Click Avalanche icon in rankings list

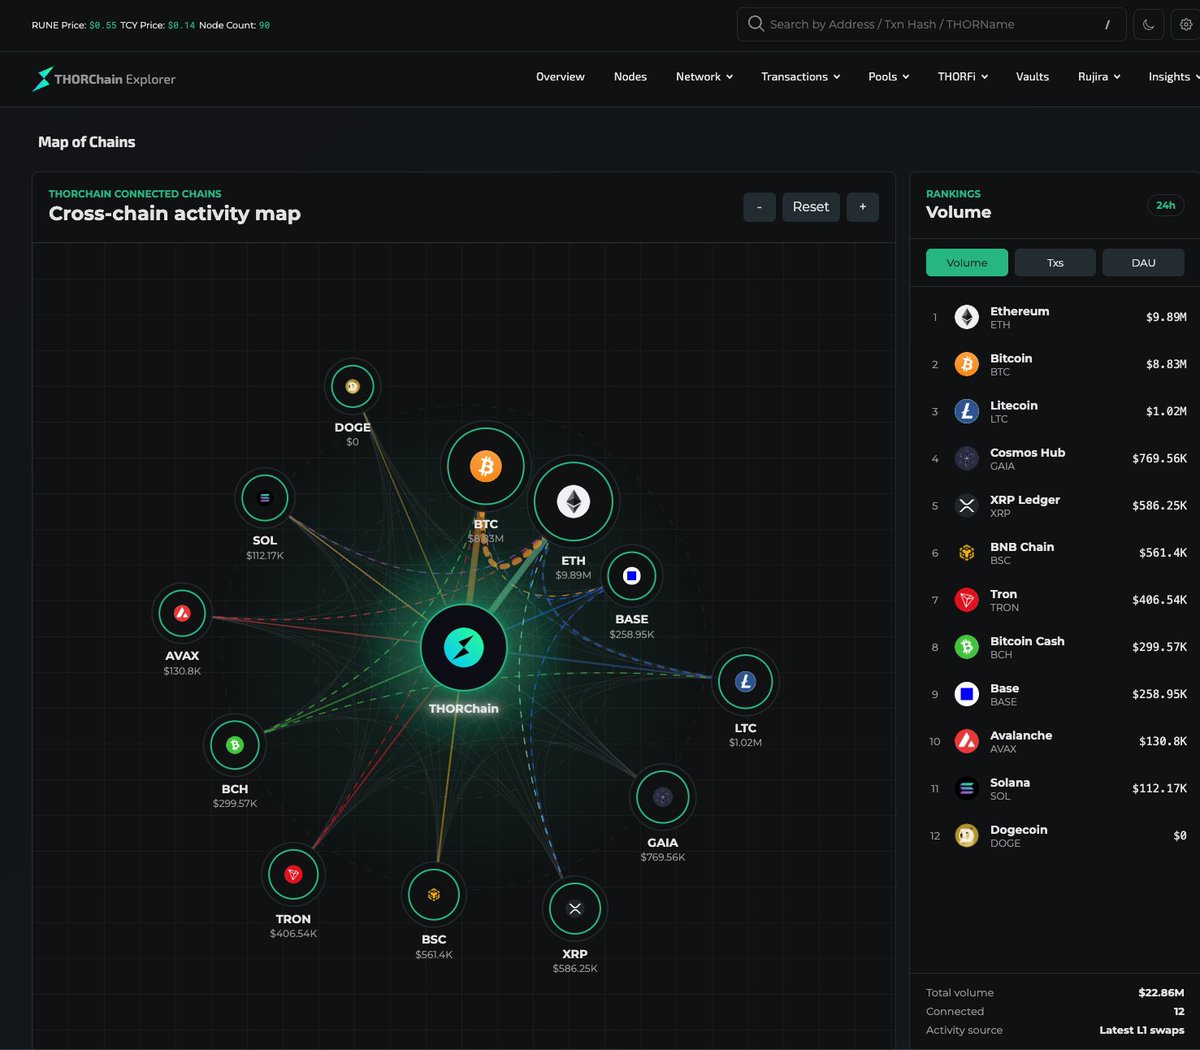[x=966, y=741]
